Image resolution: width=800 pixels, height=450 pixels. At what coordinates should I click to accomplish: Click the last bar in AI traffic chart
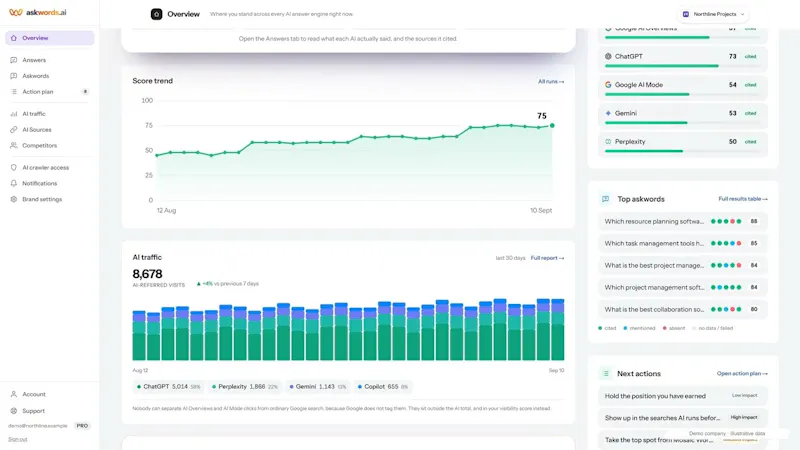point(558,330)
